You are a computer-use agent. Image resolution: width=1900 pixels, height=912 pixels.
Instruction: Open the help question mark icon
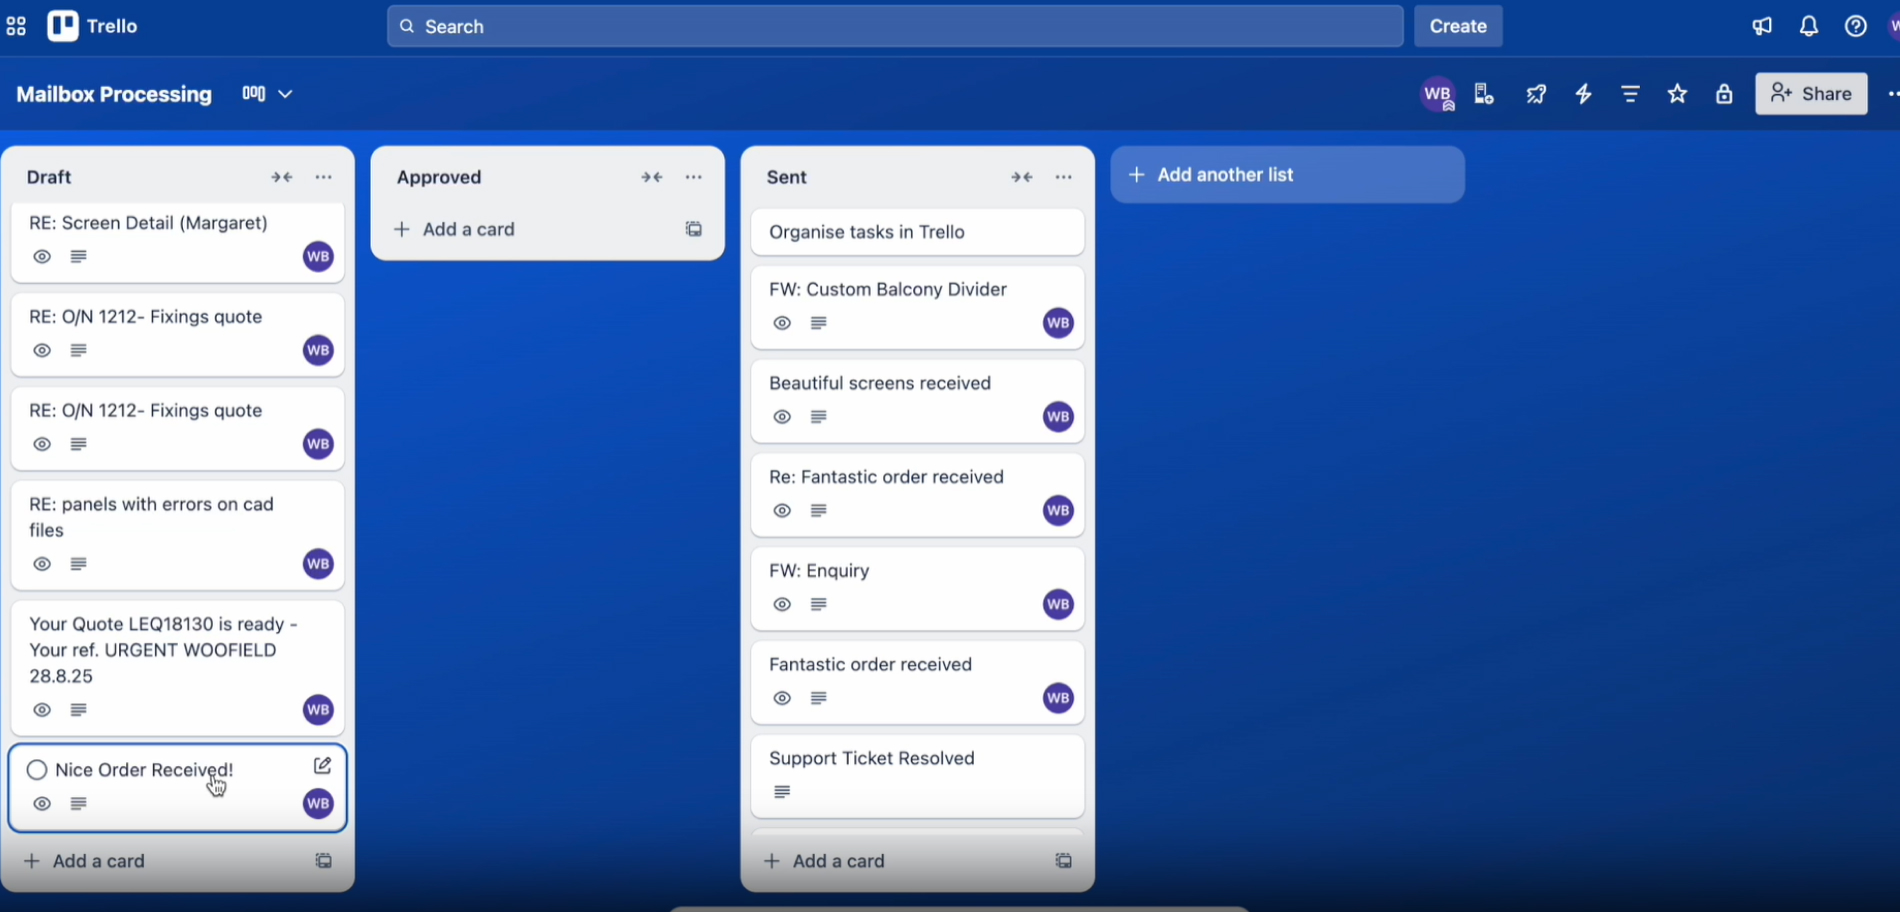[1856, 26]
